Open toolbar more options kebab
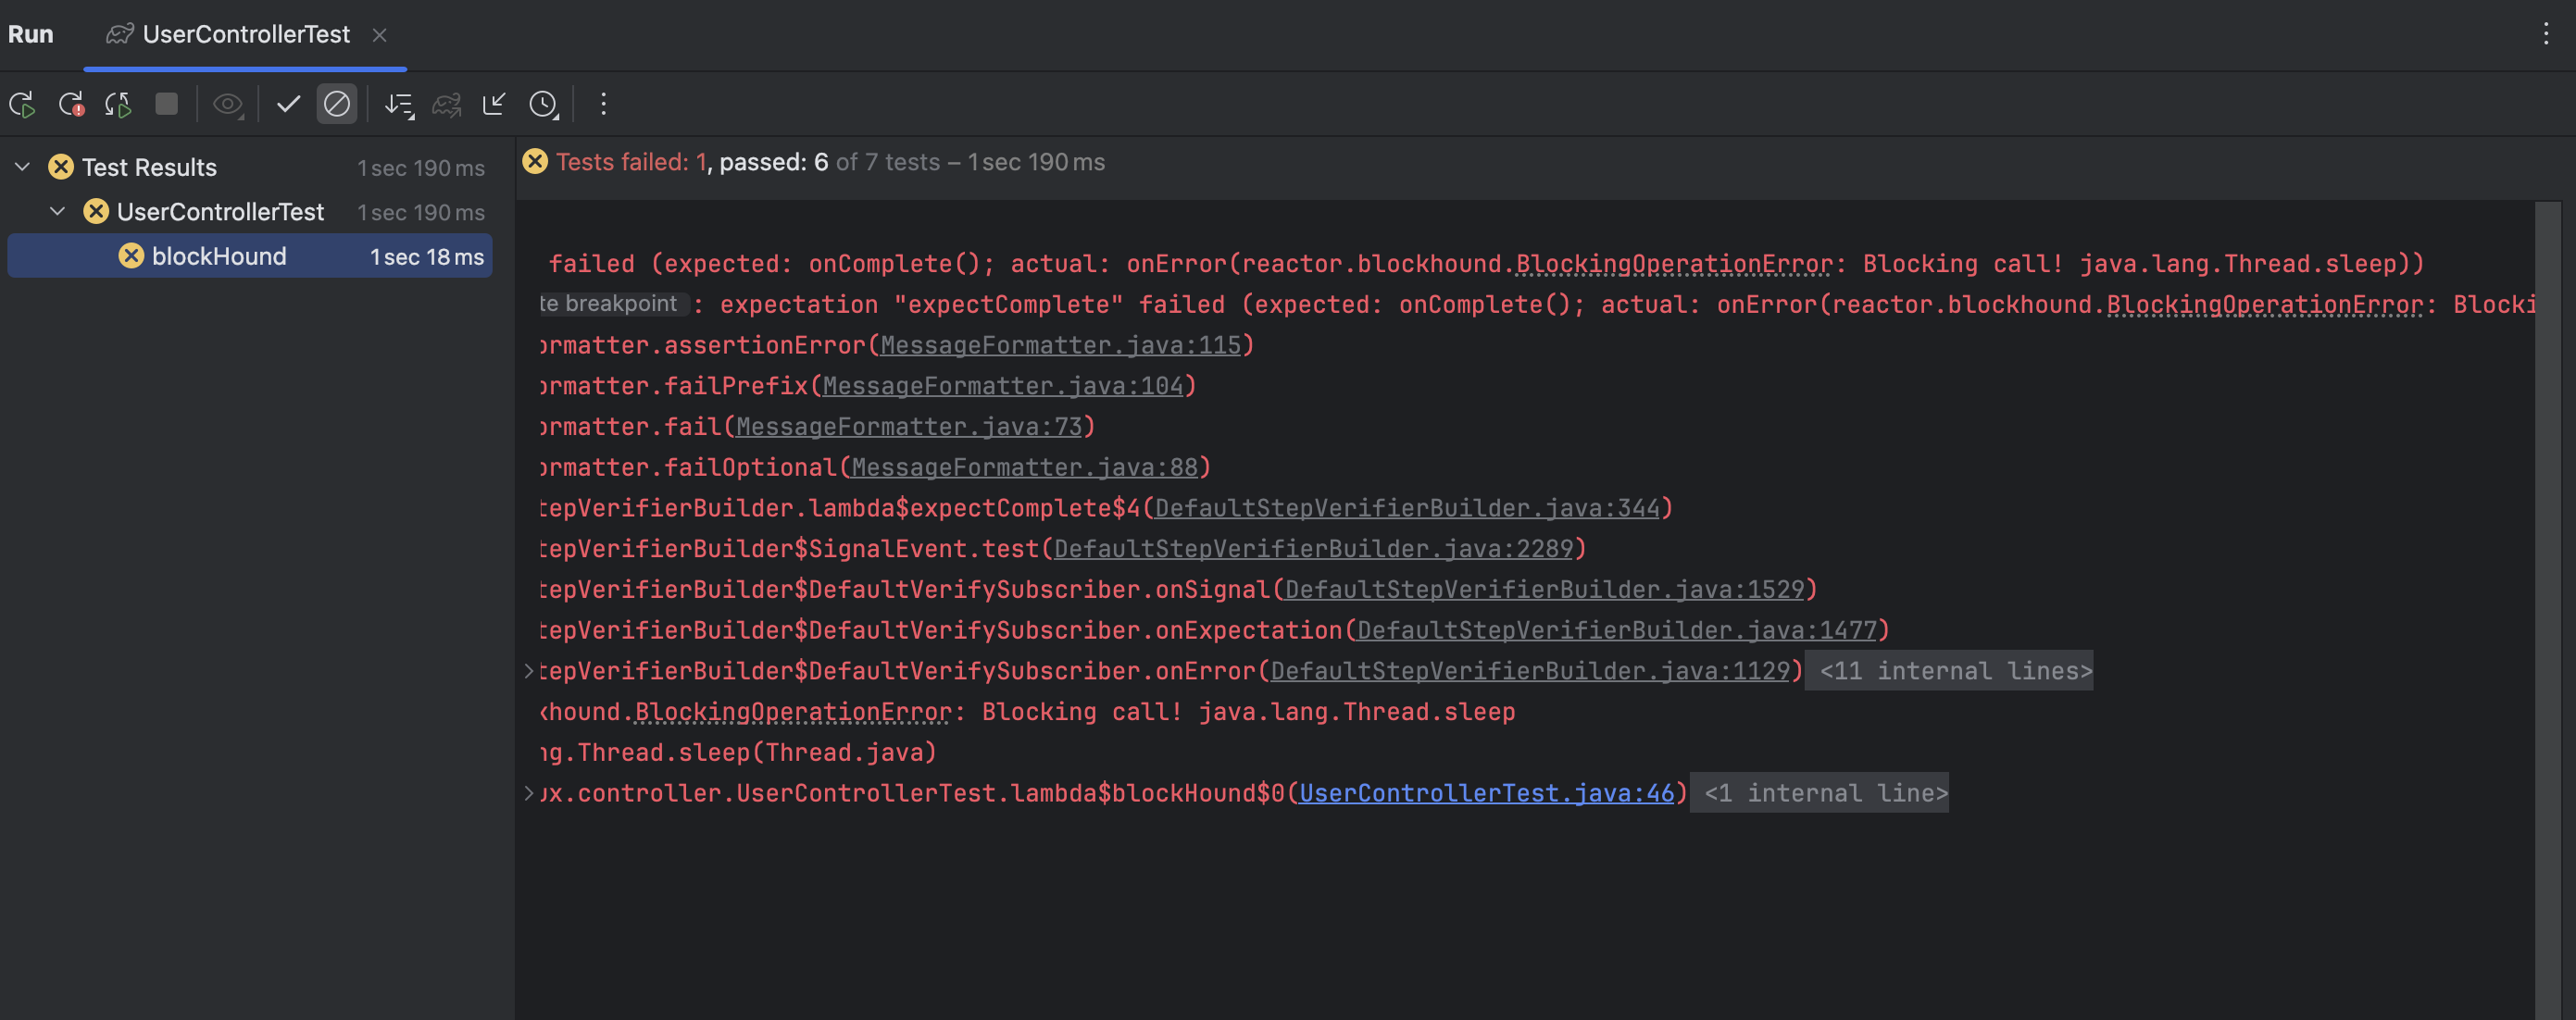2576x1020 pixels. pyautogui.click(x=603, y=104)
